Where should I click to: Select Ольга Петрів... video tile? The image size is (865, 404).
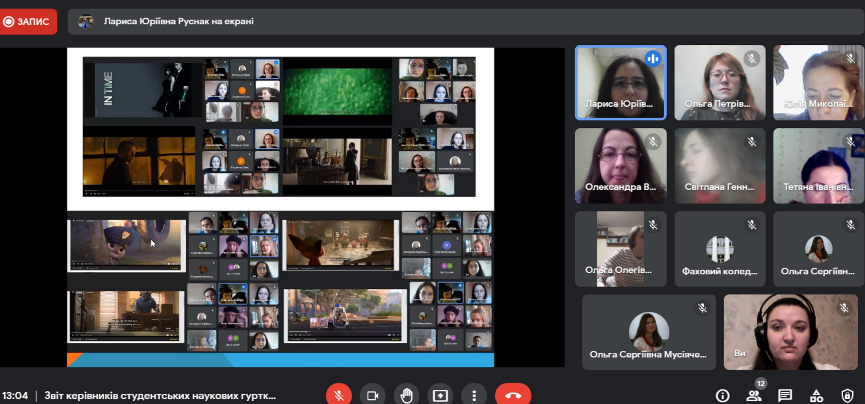coord(720,83)
